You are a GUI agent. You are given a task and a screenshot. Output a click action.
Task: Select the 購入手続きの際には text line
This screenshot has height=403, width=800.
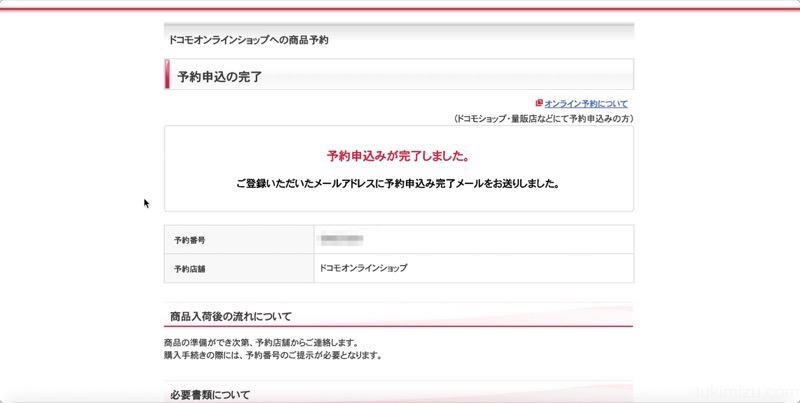[x=273, y=355]
